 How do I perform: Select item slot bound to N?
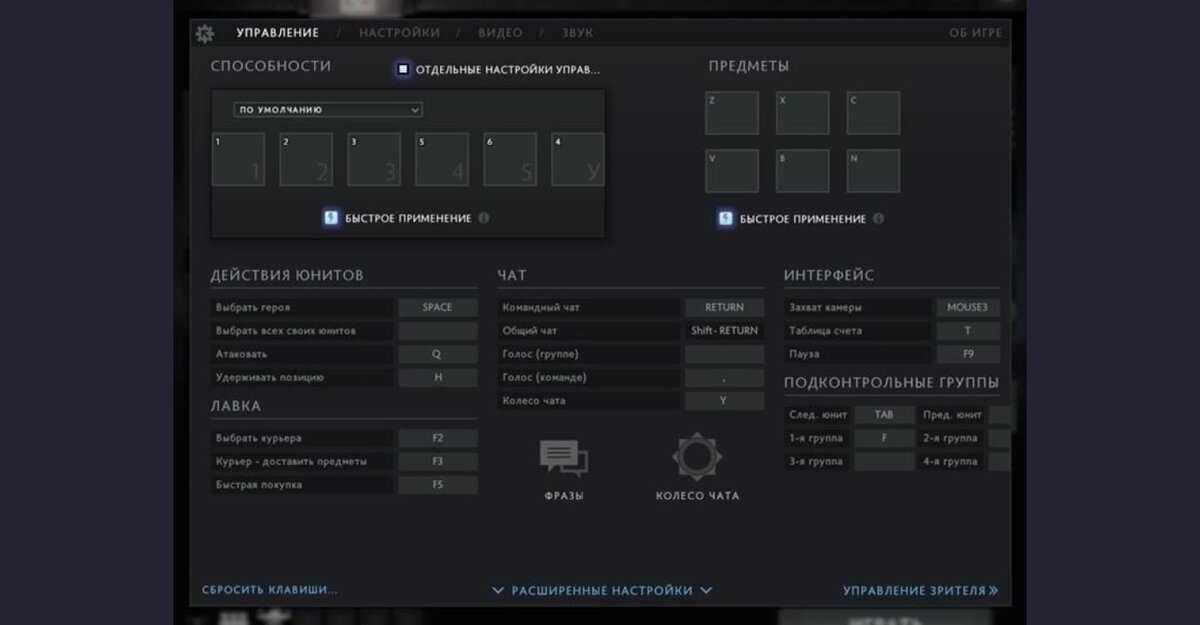873,171
